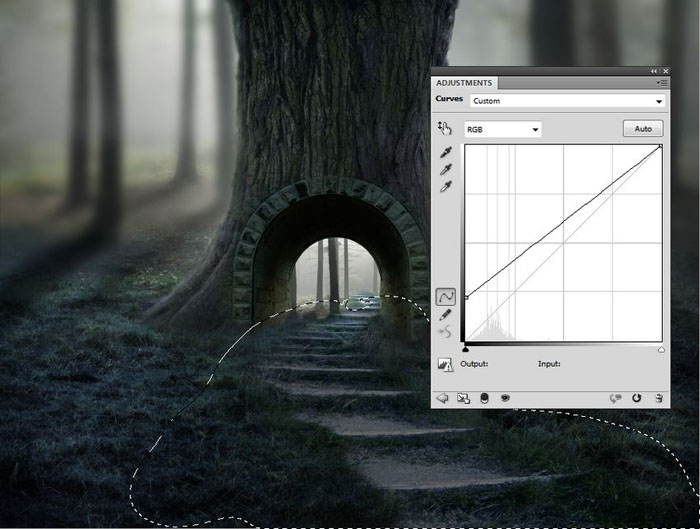Choose edit points curve mode
This screenshot has width=700, height=529.
pyautogui.click(x=446, y=296)
